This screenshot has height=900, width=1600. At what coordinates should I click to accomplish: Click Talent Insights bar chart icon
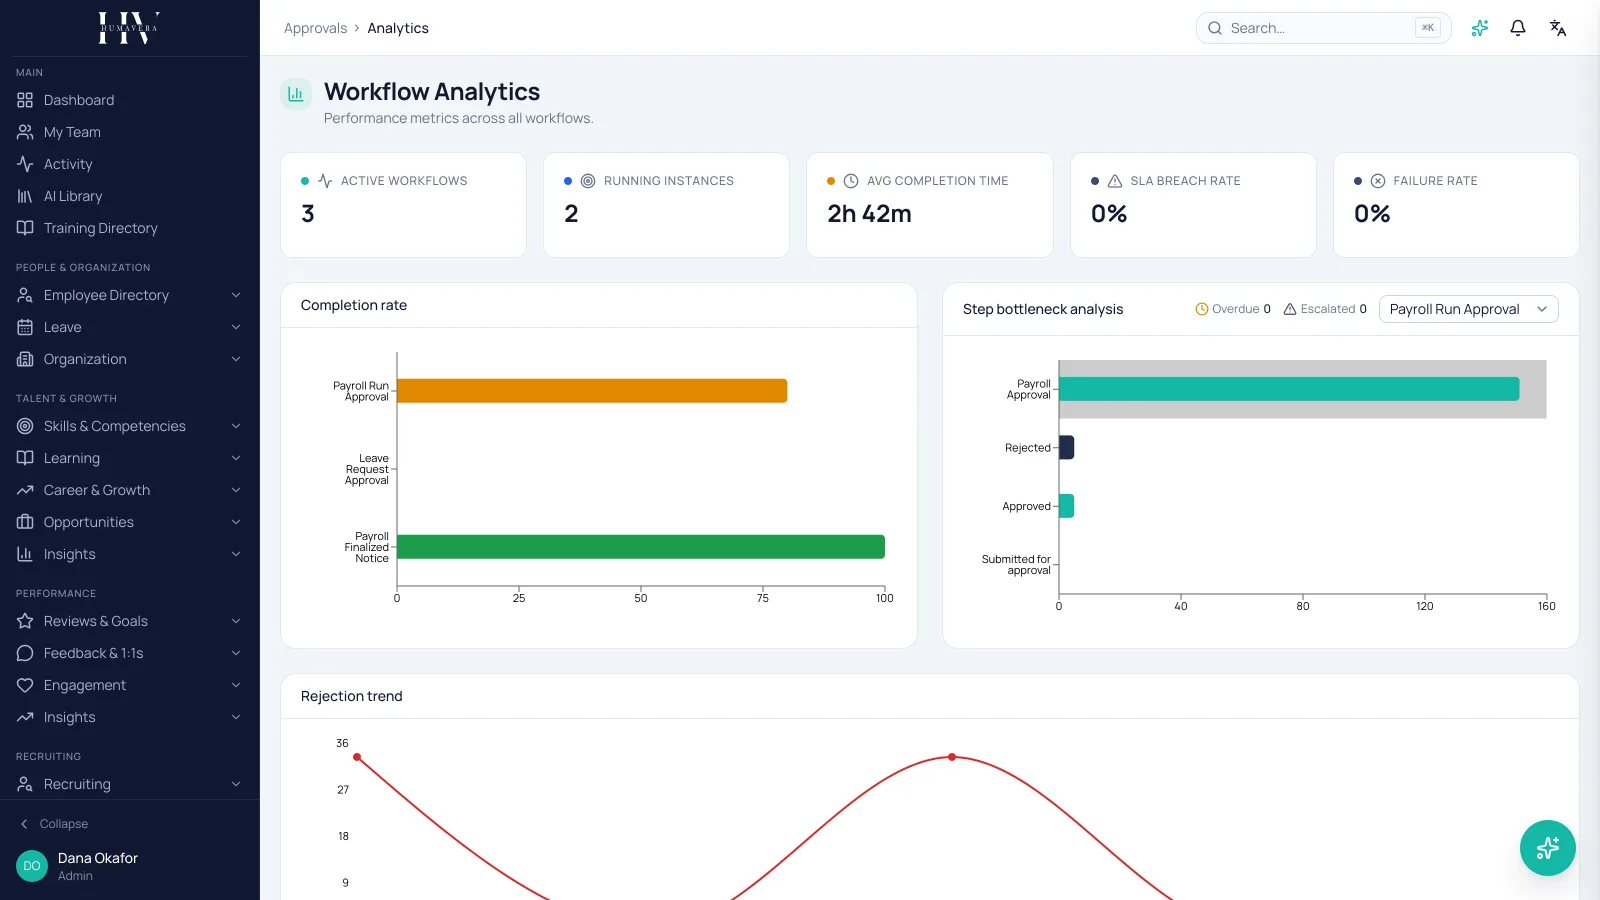(x=25, y=554)
